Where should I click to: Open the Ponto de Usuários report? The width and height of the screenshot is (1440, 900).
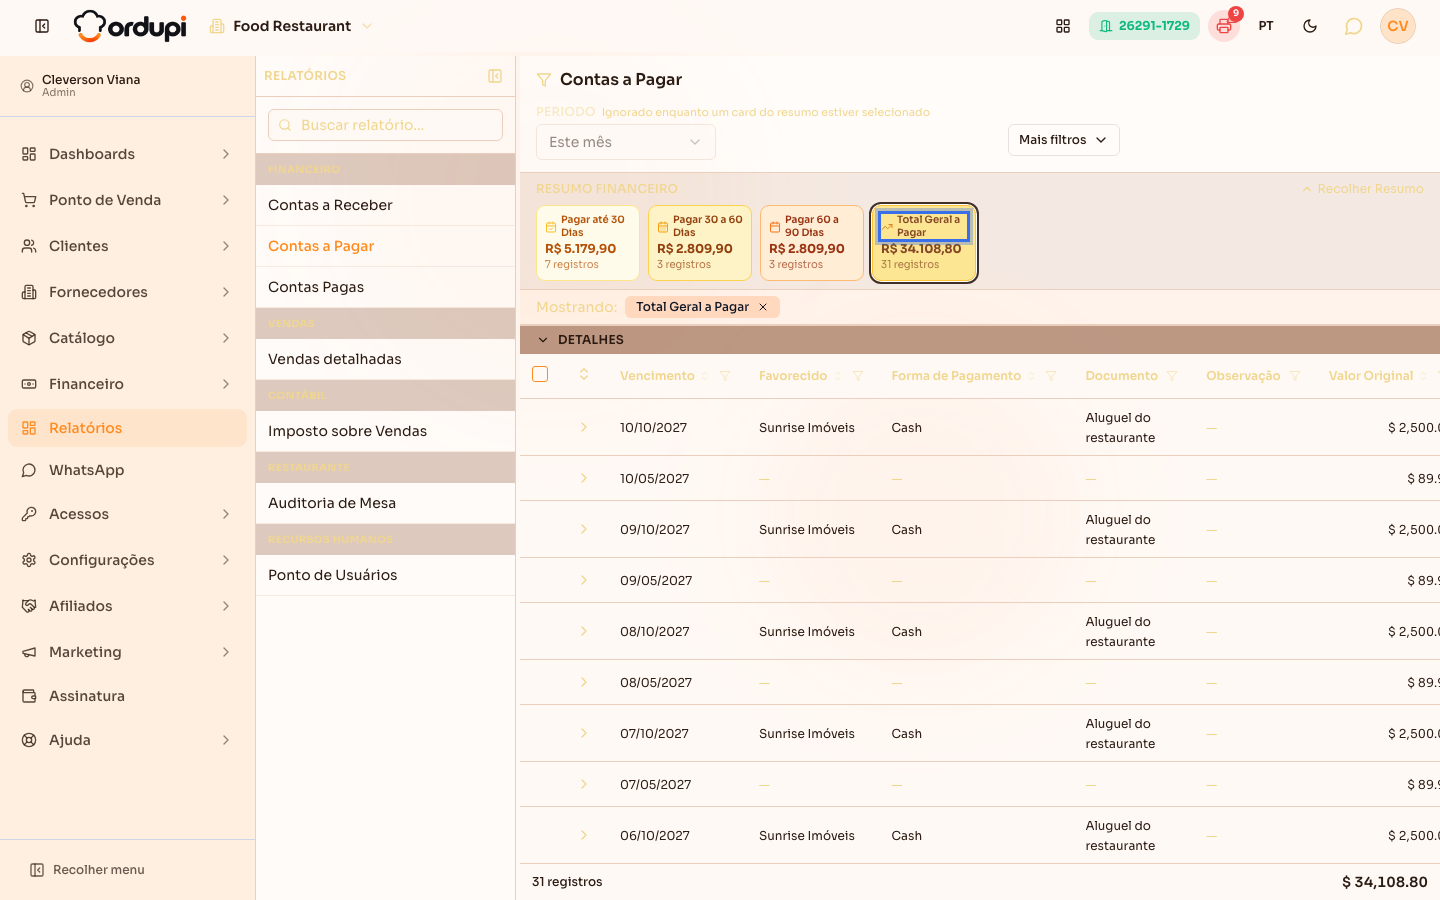(x=385, y=575)
